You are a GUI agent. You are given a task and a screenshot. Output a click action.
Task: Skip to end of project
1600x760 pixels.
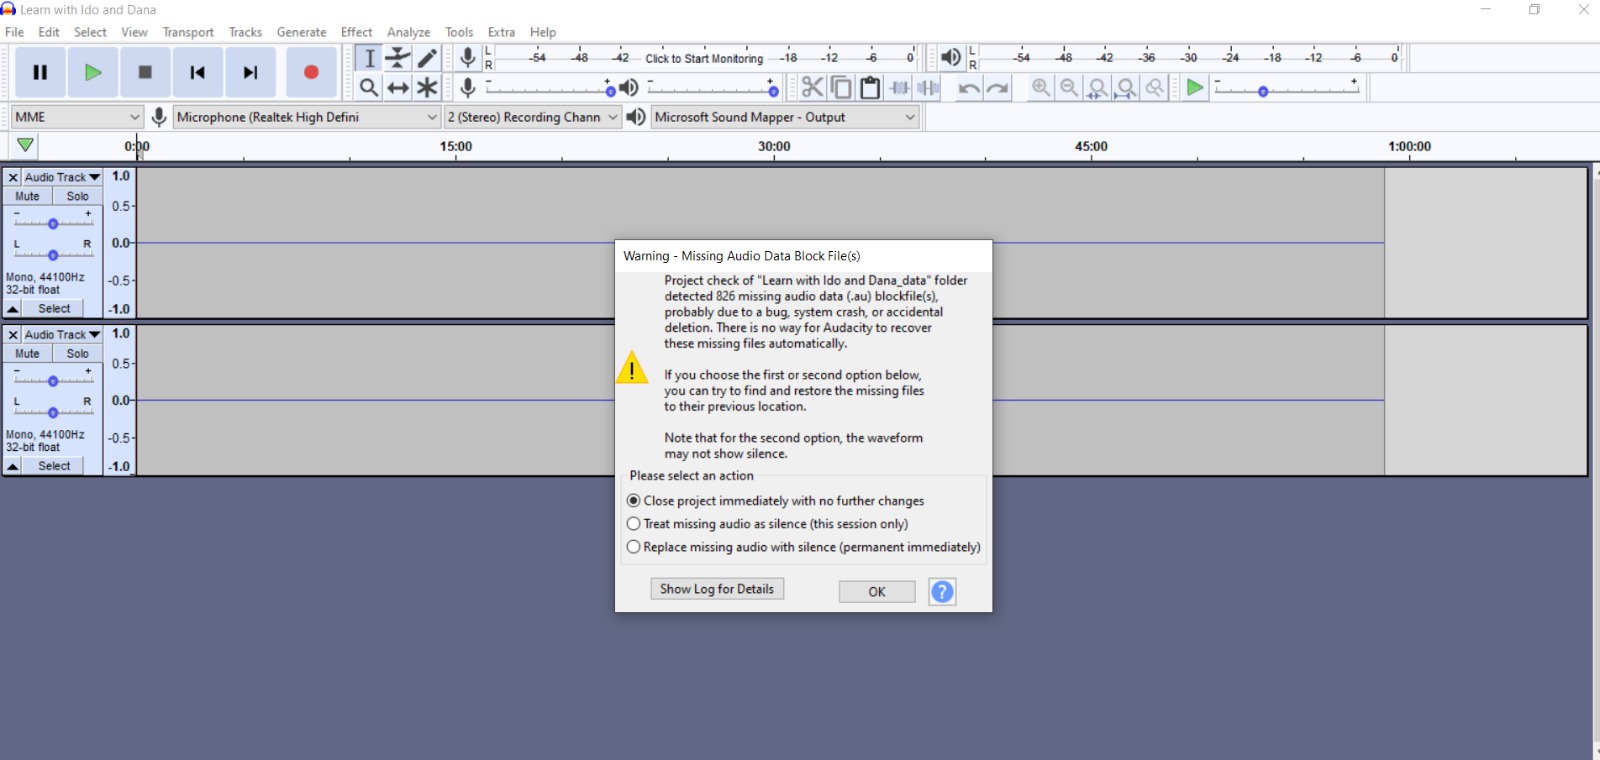coord(250,72)
